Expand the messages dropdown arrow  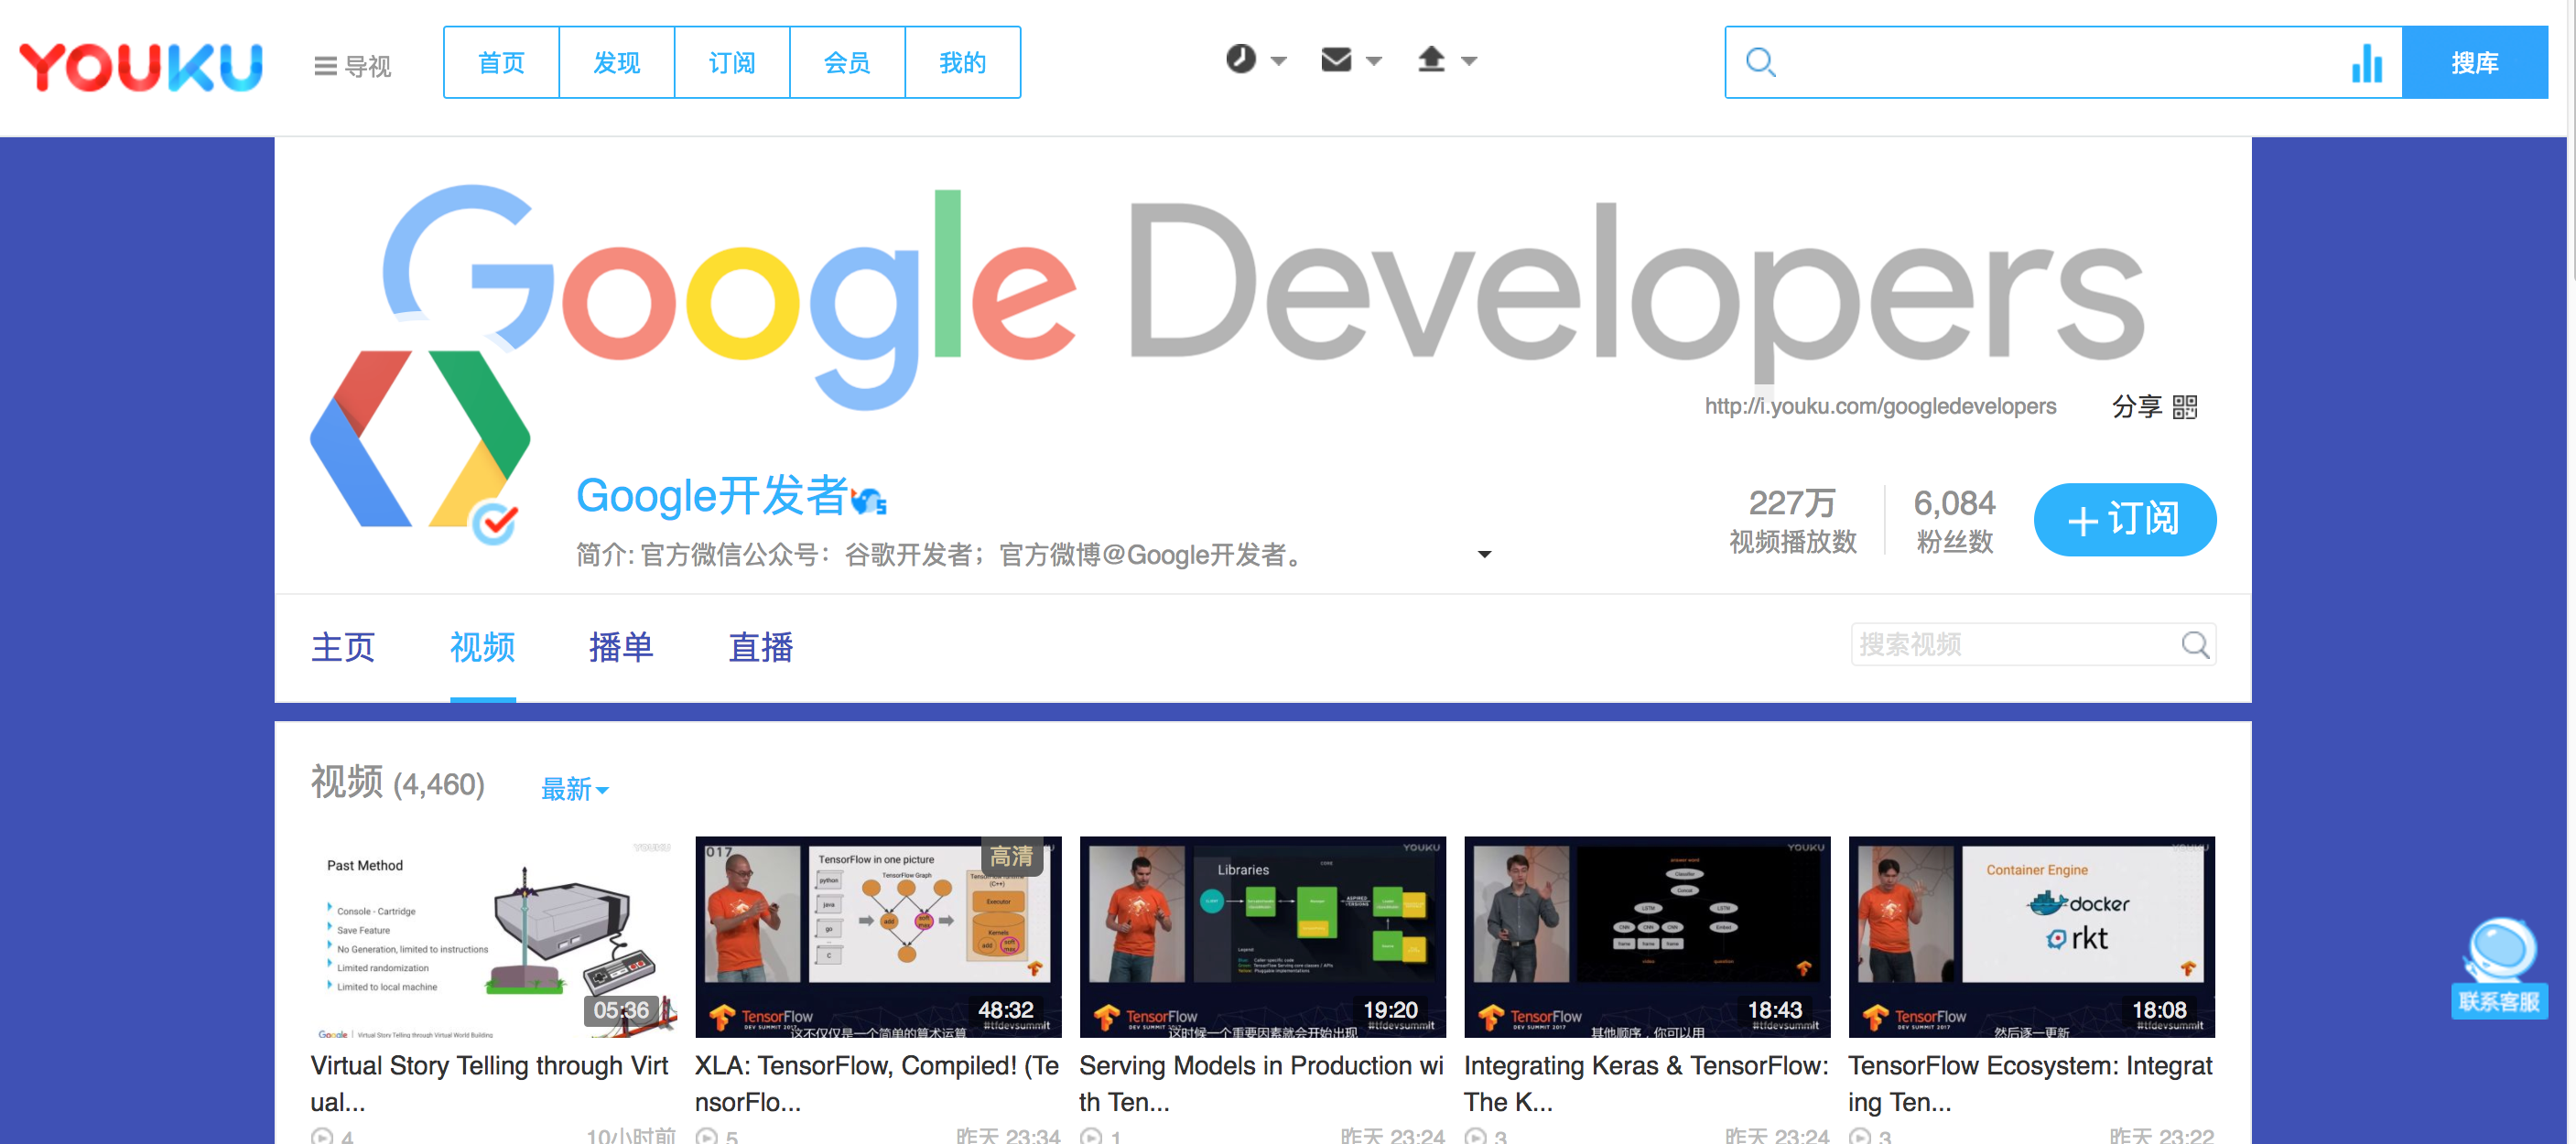pos(1374,61)
